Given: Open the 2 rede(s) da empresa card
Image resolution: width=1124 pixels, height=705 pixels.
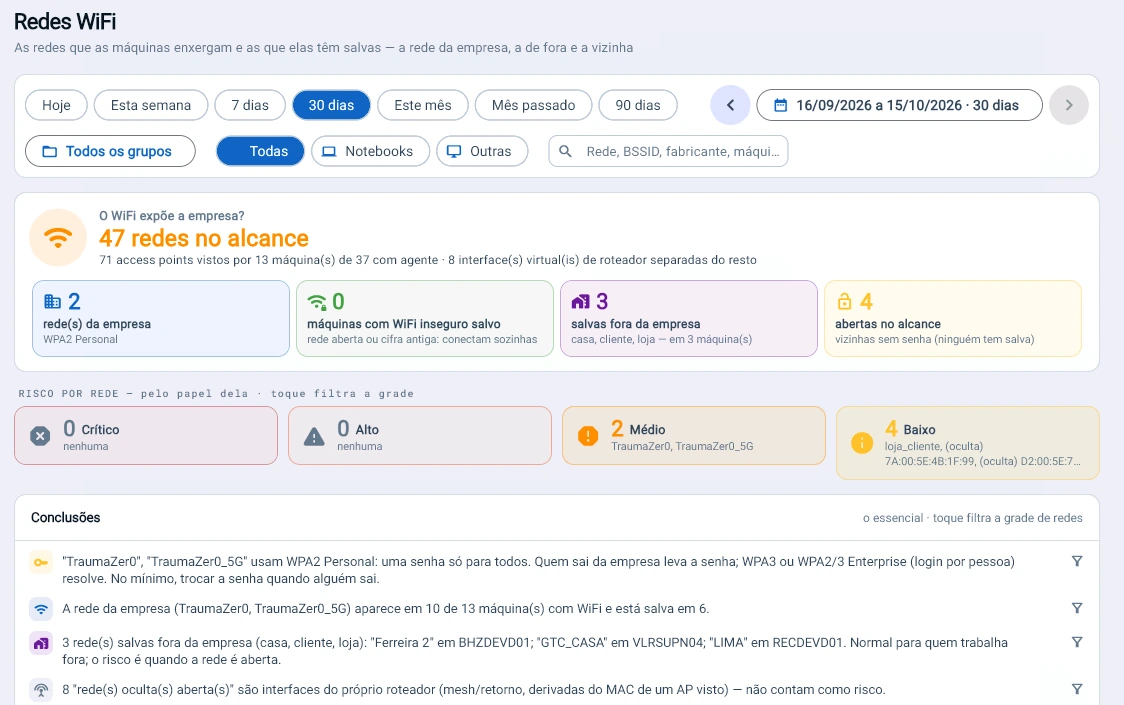Looking at the screenshot, I should point(161,318).
